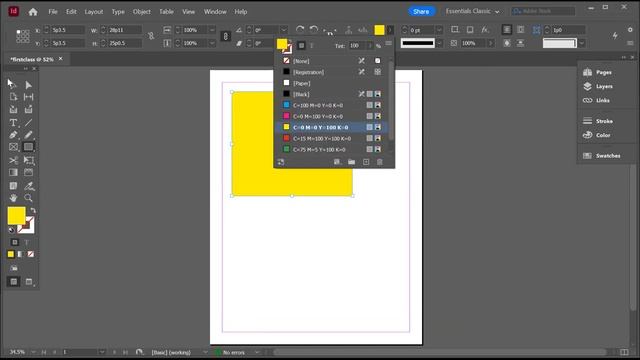Select the Rectangle tool

(x=28, y=147)
